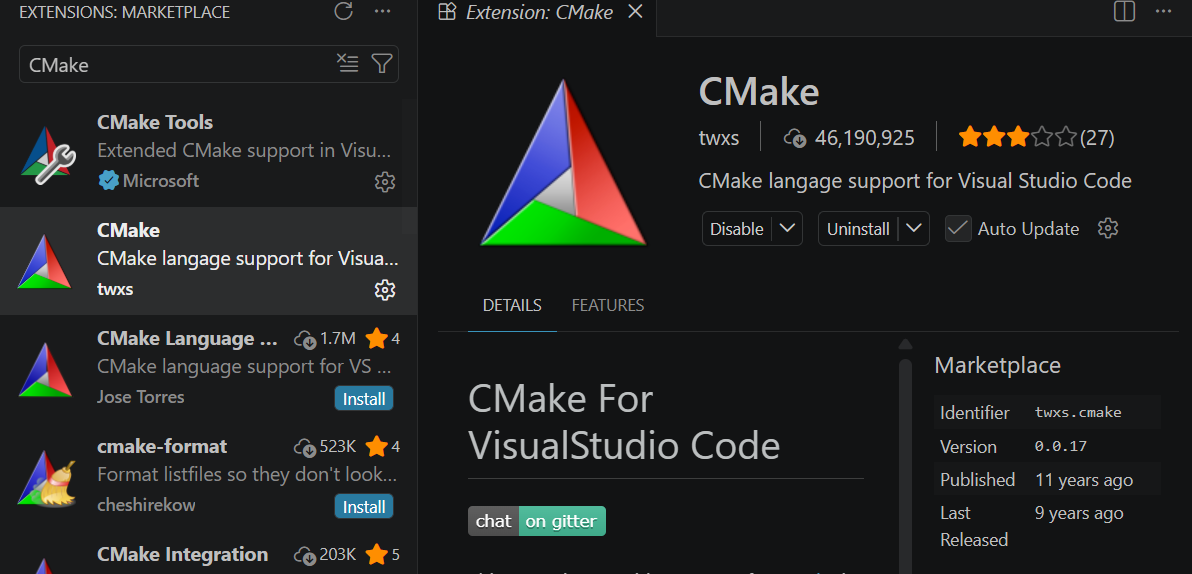The image size is (1192, 574).
Task: Open the twxs publisher link
Action: [x=718, y=138]
